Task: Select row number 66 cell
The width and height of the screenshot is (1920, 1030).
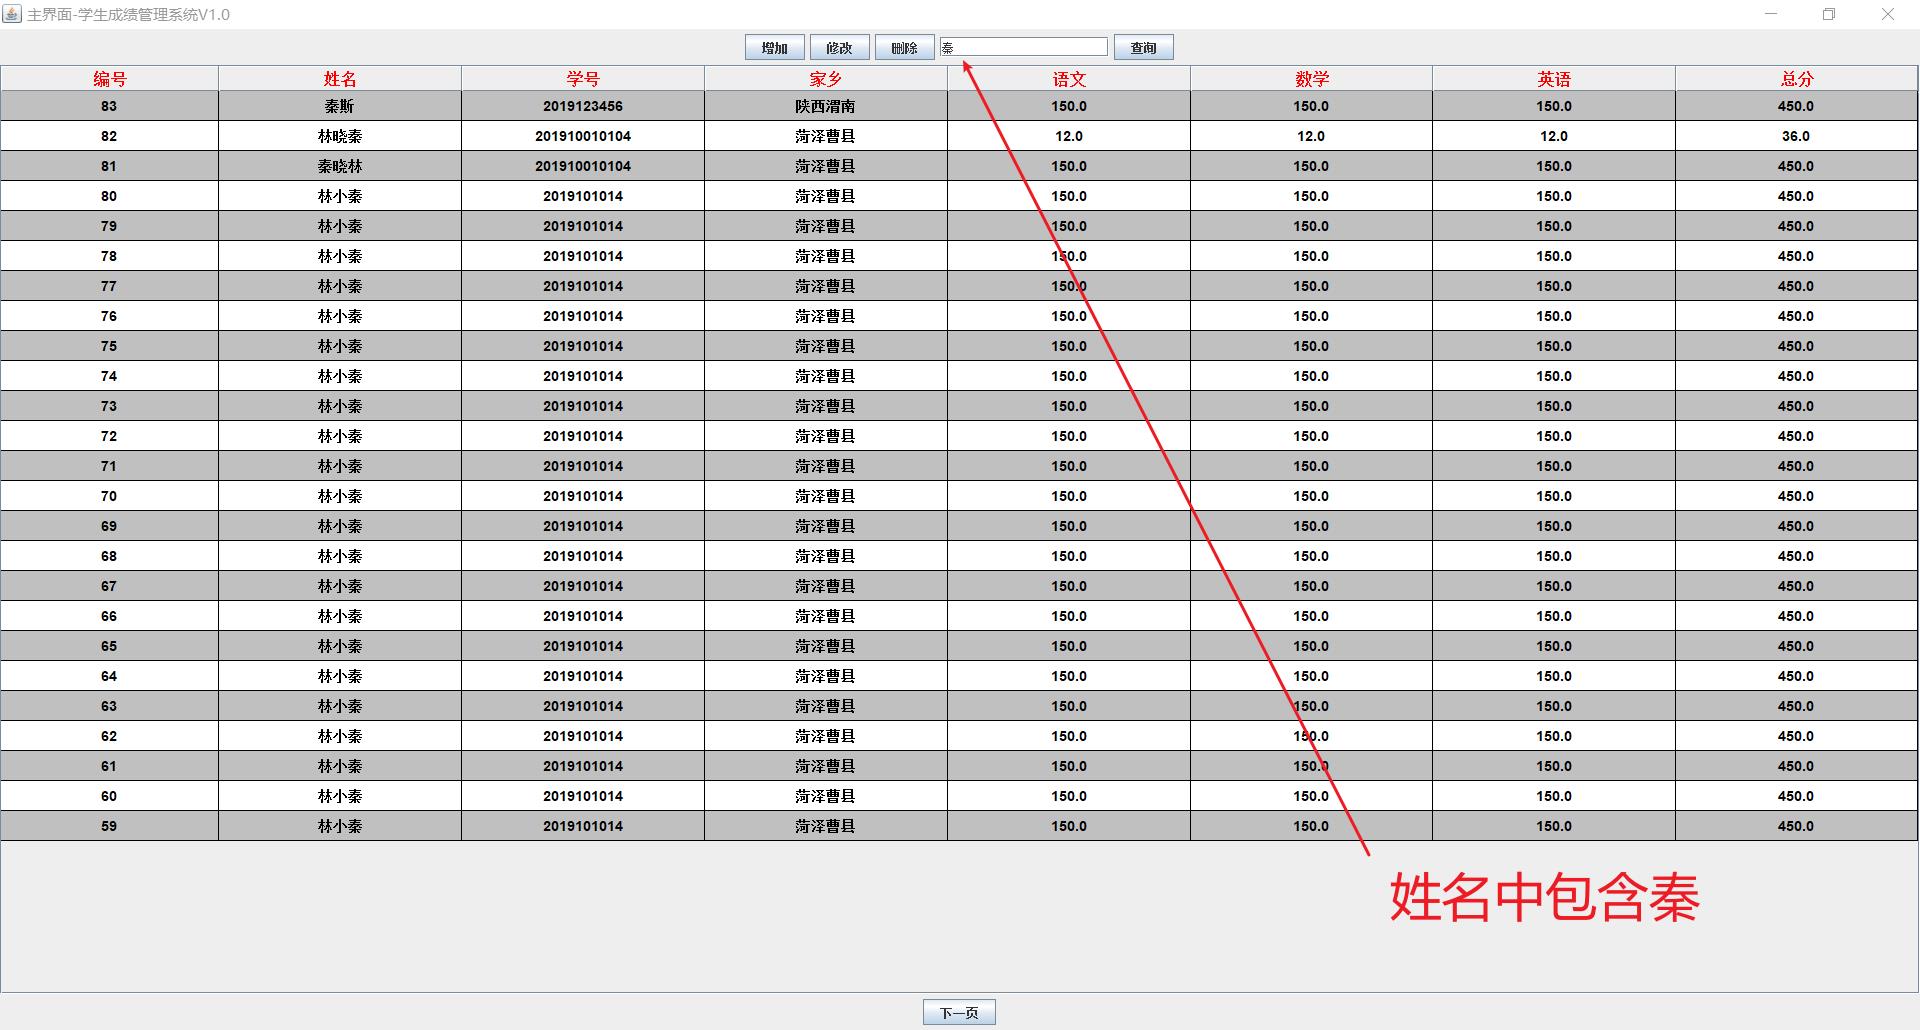Action: click(109, 616)
